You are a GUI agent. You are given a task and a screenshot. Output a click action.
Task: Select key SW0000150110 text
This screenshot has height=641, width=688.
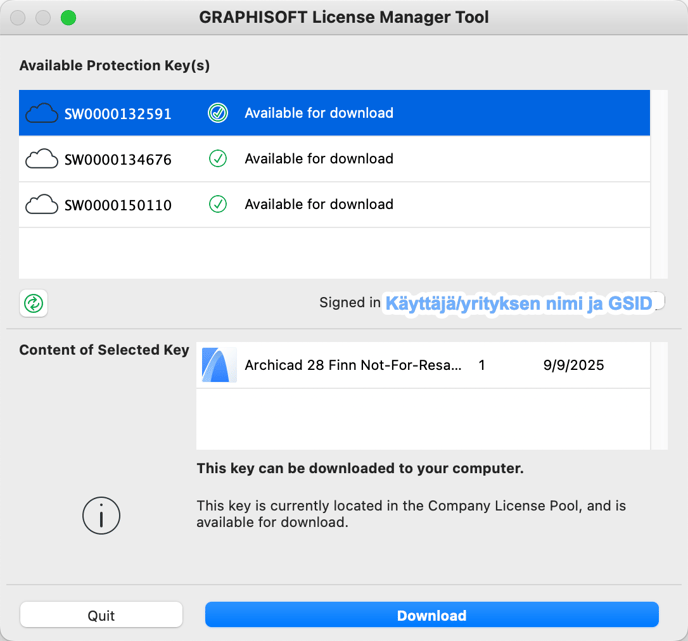tap(118, 205)
